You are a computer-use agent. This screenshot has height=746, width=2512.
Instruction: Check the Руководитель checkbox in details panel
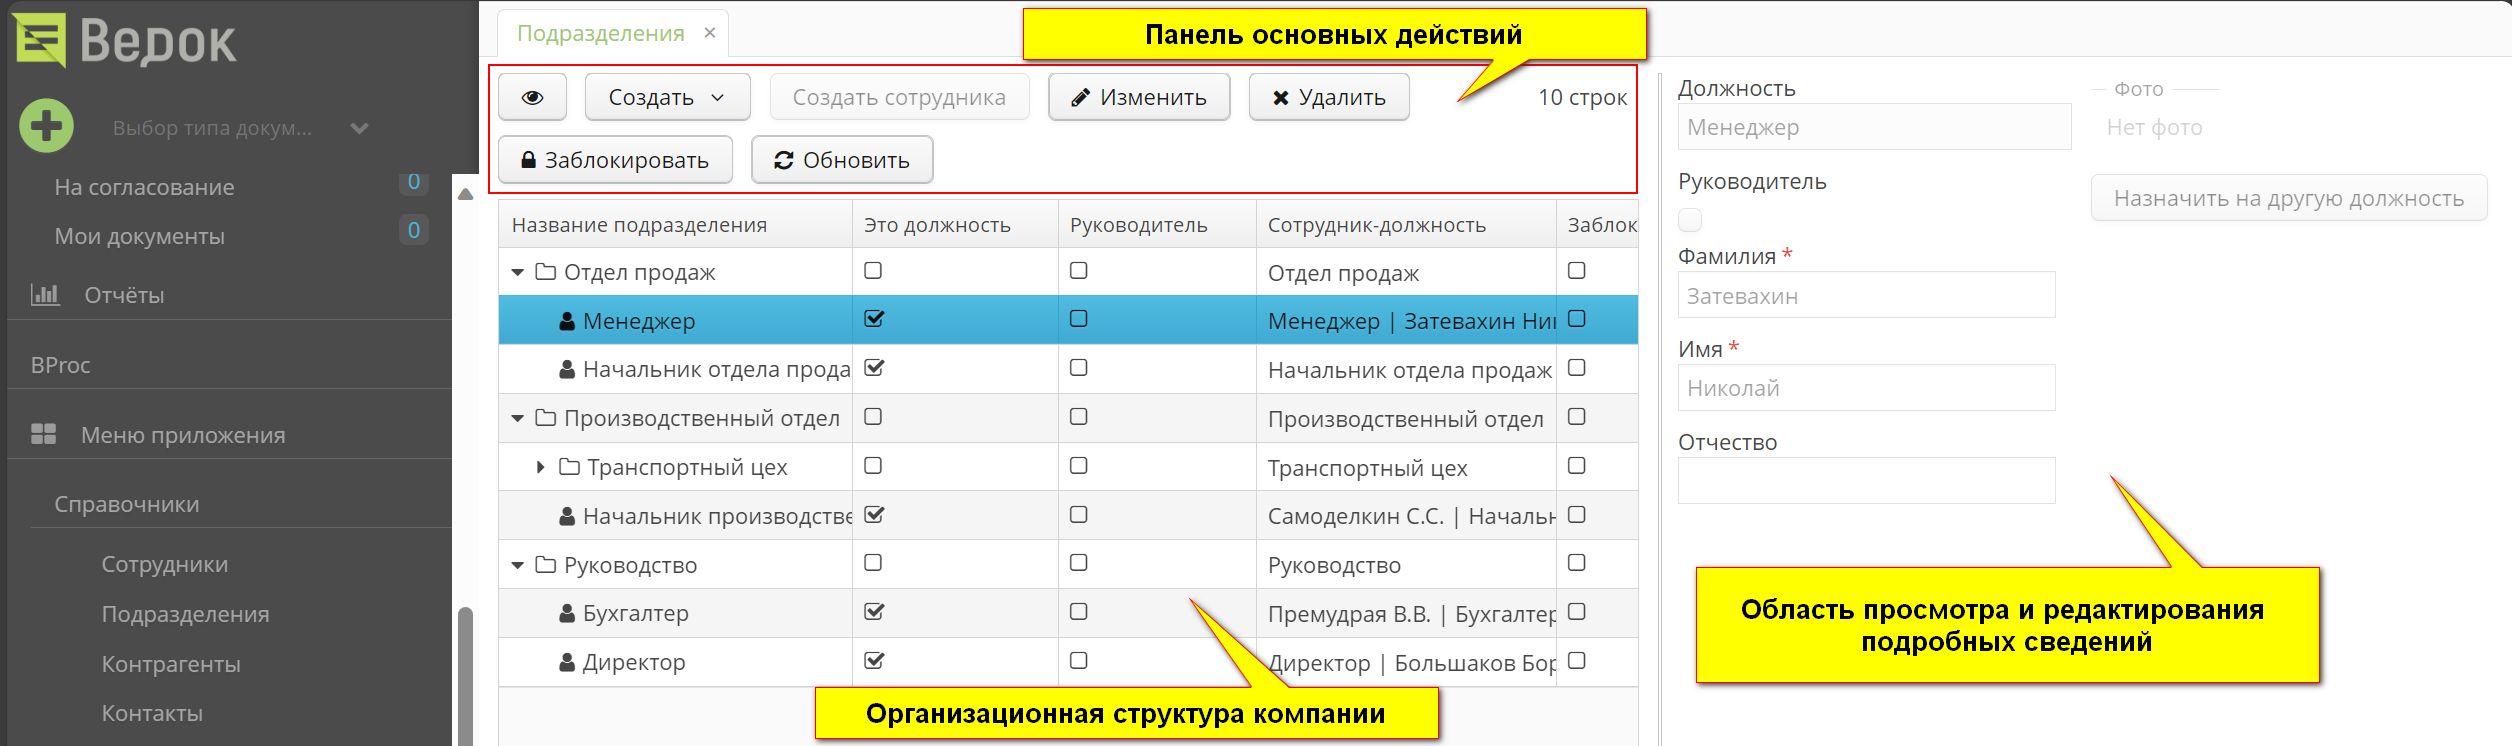1690,219
